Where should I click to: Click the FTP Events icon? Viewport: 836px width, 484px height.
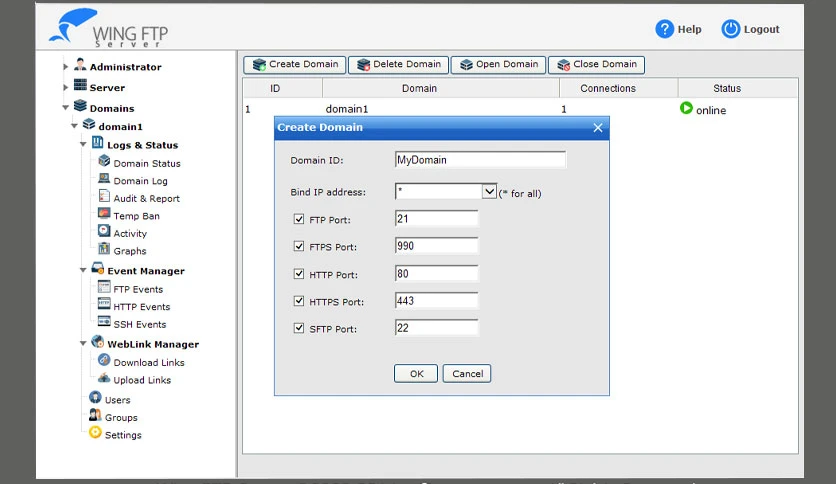click(x=104, y=287)
